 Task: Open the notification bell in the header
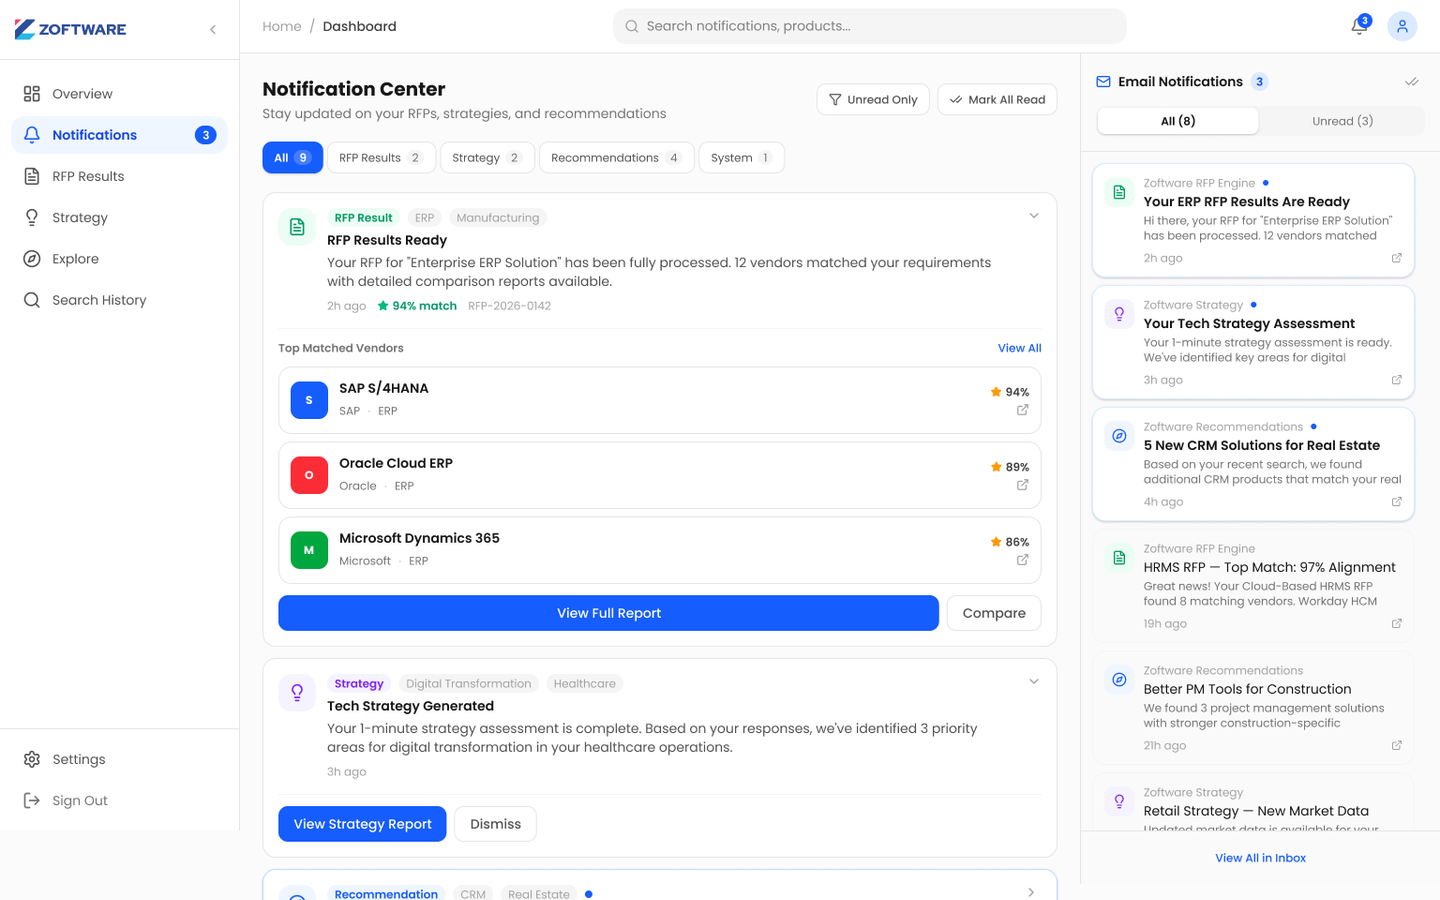[1359, 26]
